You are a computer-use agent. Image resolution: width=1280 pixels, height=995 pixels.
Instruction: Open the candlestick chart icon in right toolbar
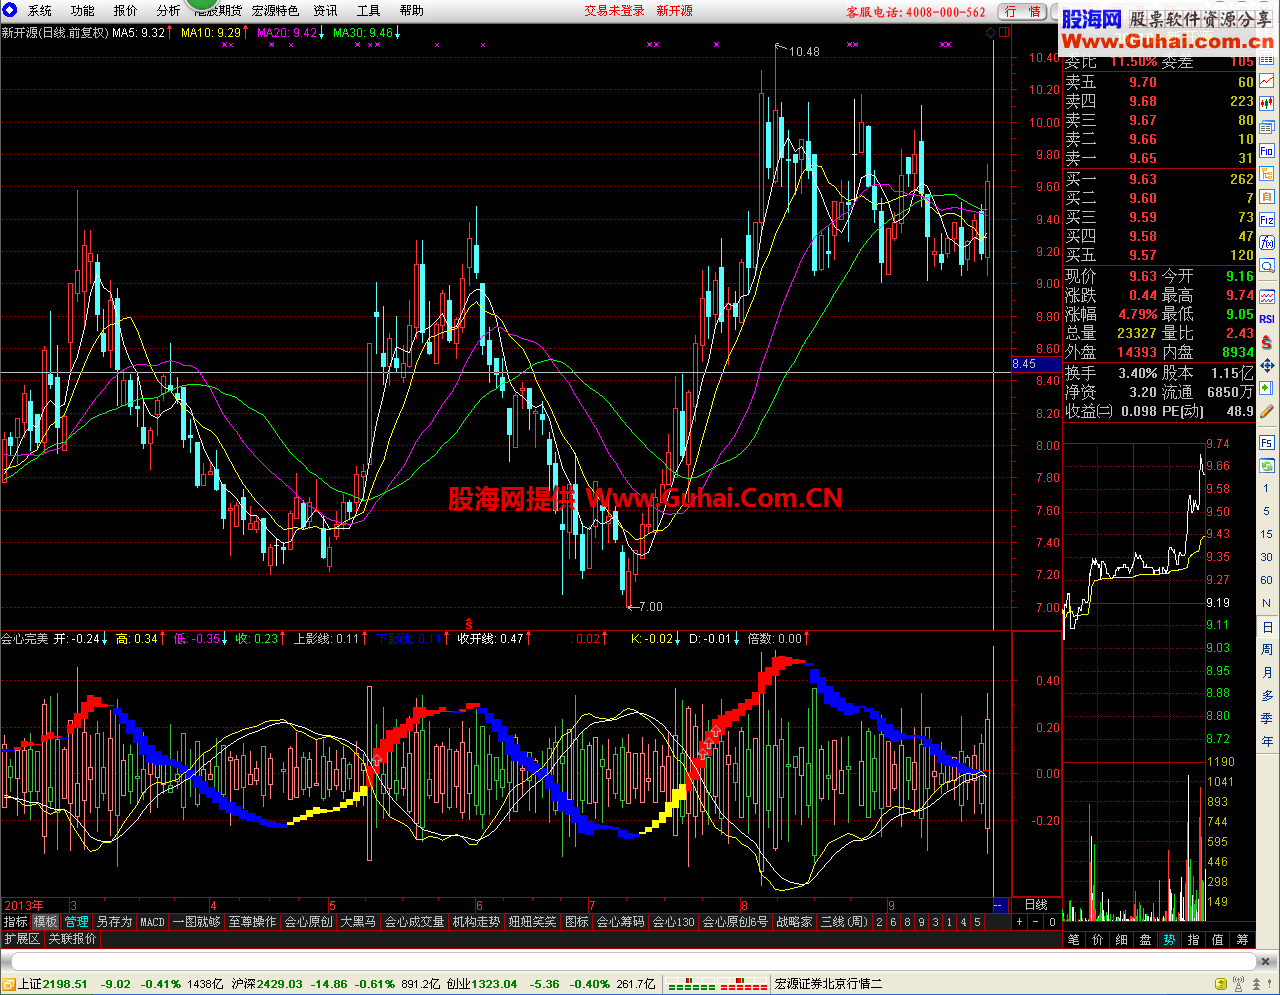click(1267, 102)
